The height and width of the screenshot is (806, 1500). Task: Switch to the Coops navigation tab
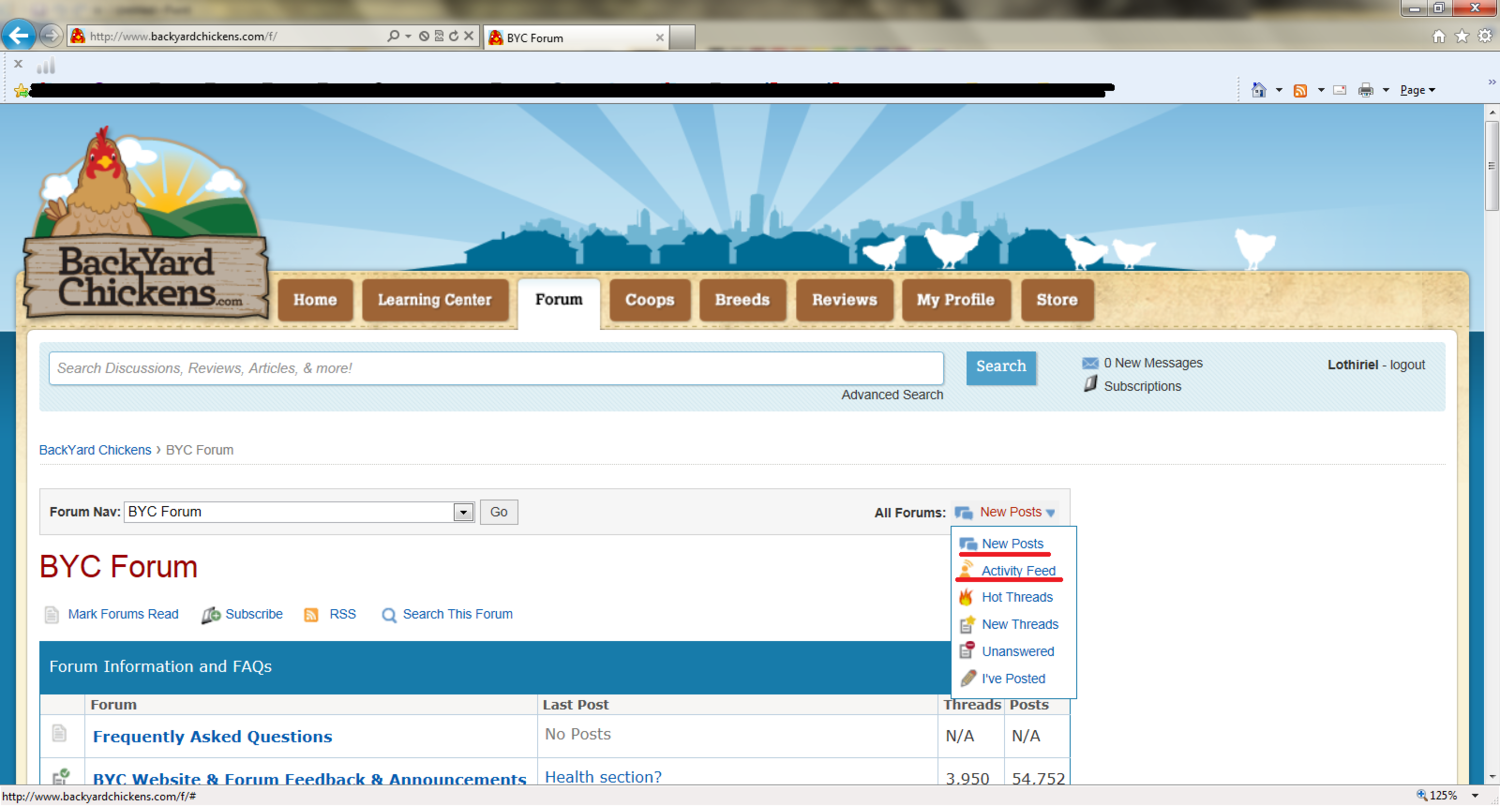coord(649,300)
